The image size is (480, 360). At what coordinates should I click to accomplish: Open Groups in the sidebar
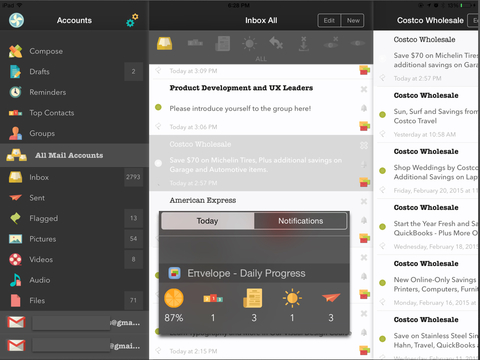74,133
